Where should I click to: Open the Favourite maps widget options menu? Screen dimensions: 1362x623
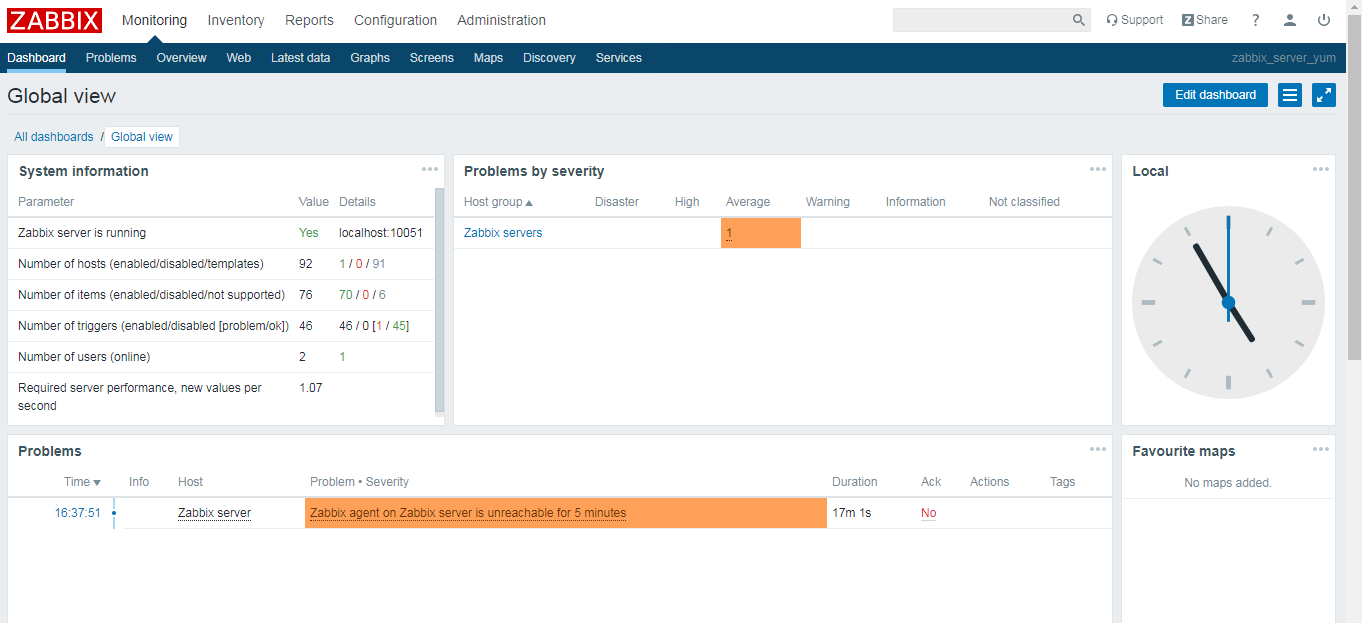(1322, 449)
